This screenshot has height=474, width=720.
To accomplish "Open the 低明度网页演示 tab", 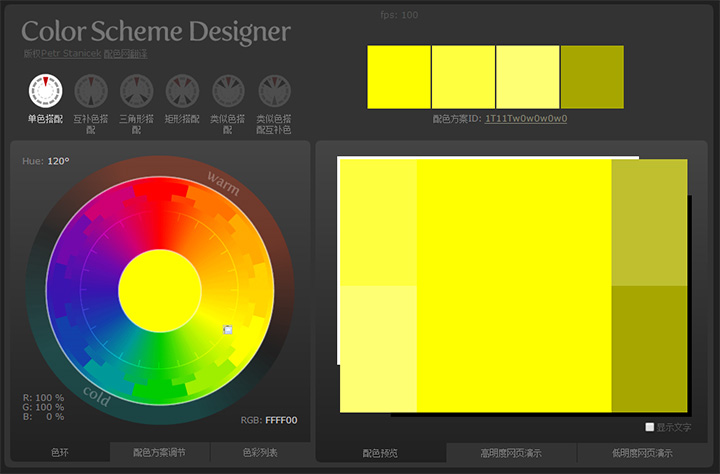I will (642, 453).
